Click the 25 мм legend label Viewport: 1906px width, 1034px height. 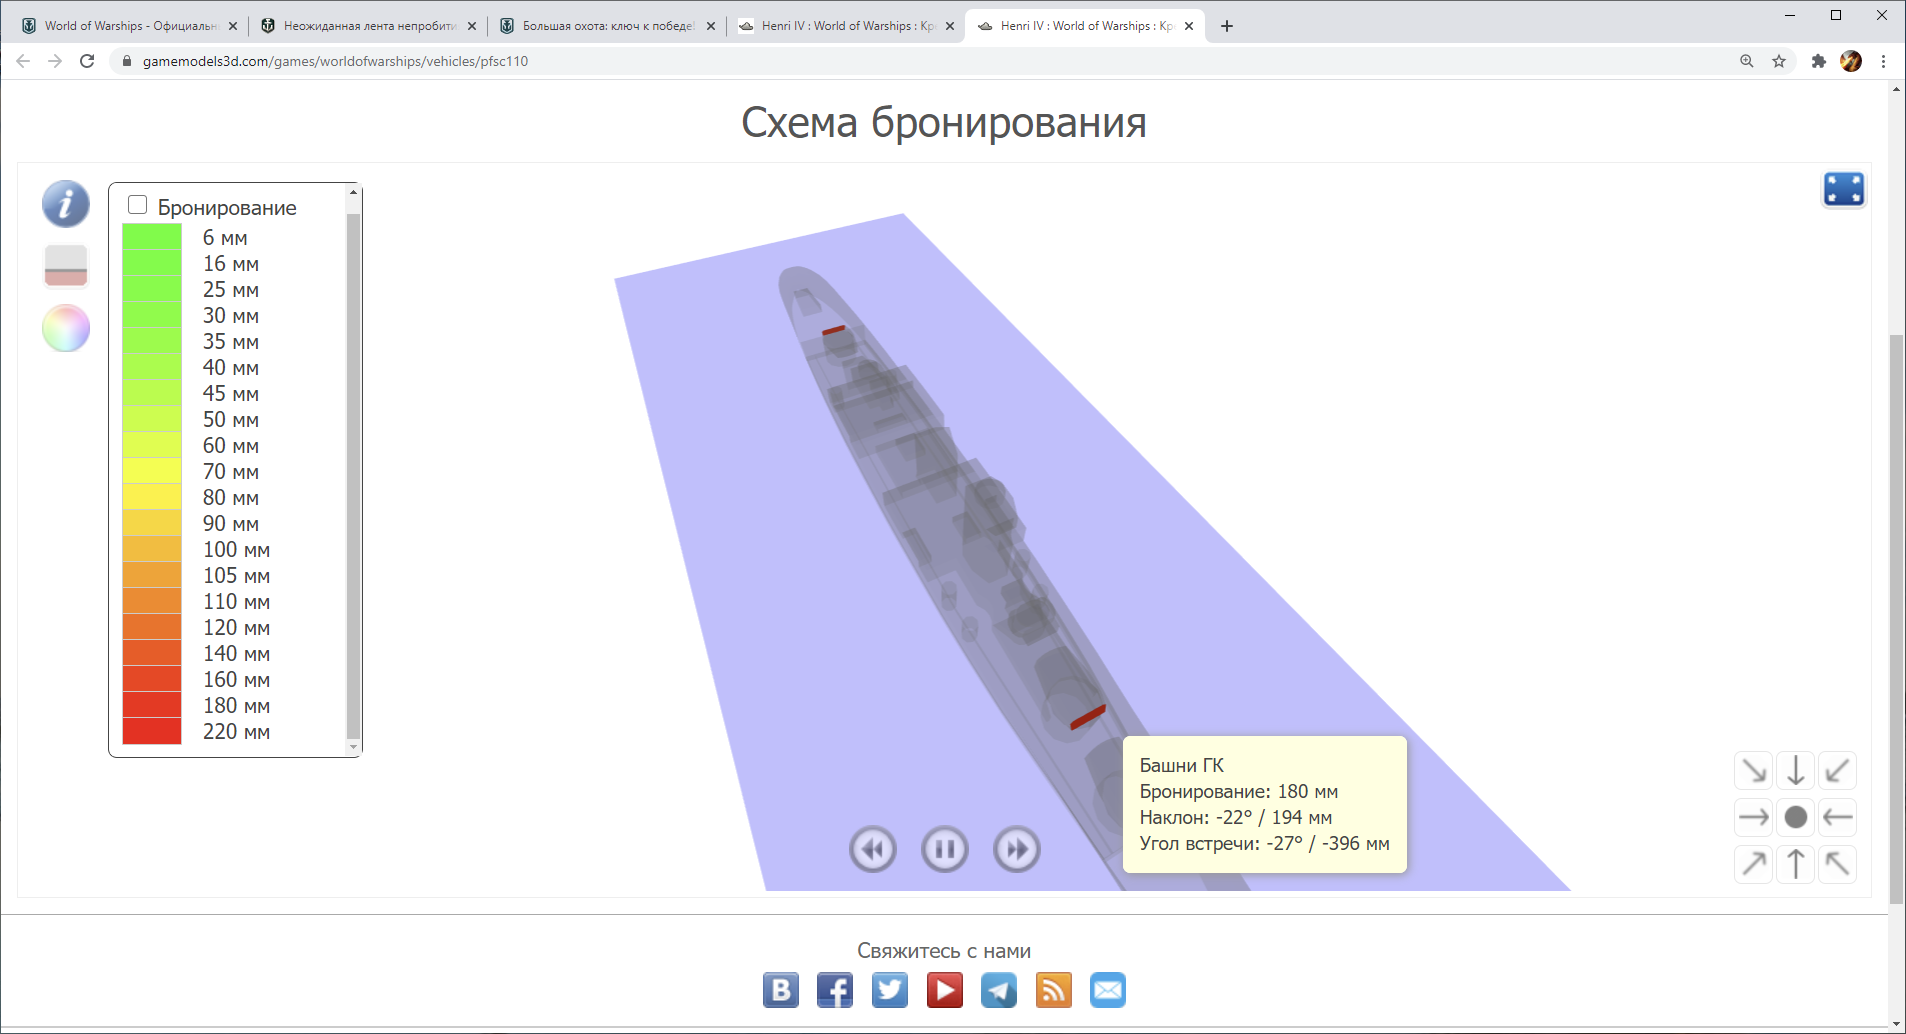point(231,290)
